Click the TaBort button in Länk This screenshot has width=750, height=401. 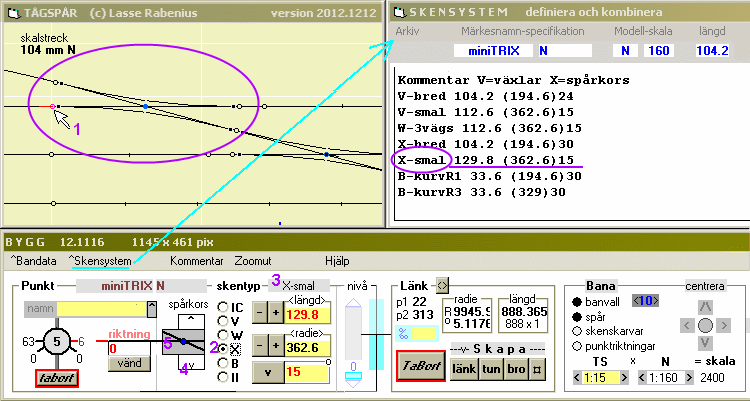tap(420, 366)
